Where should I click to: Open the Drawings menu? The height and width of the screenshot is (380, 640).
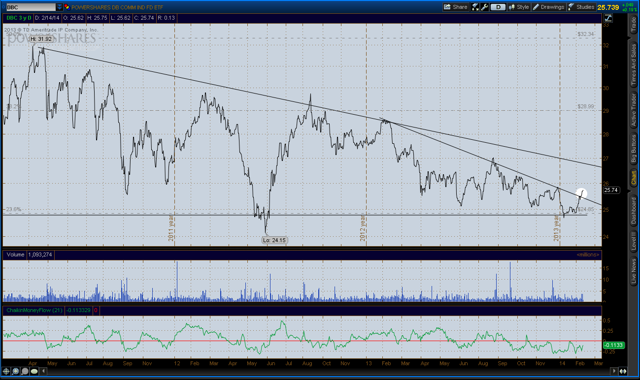[549, 7]
